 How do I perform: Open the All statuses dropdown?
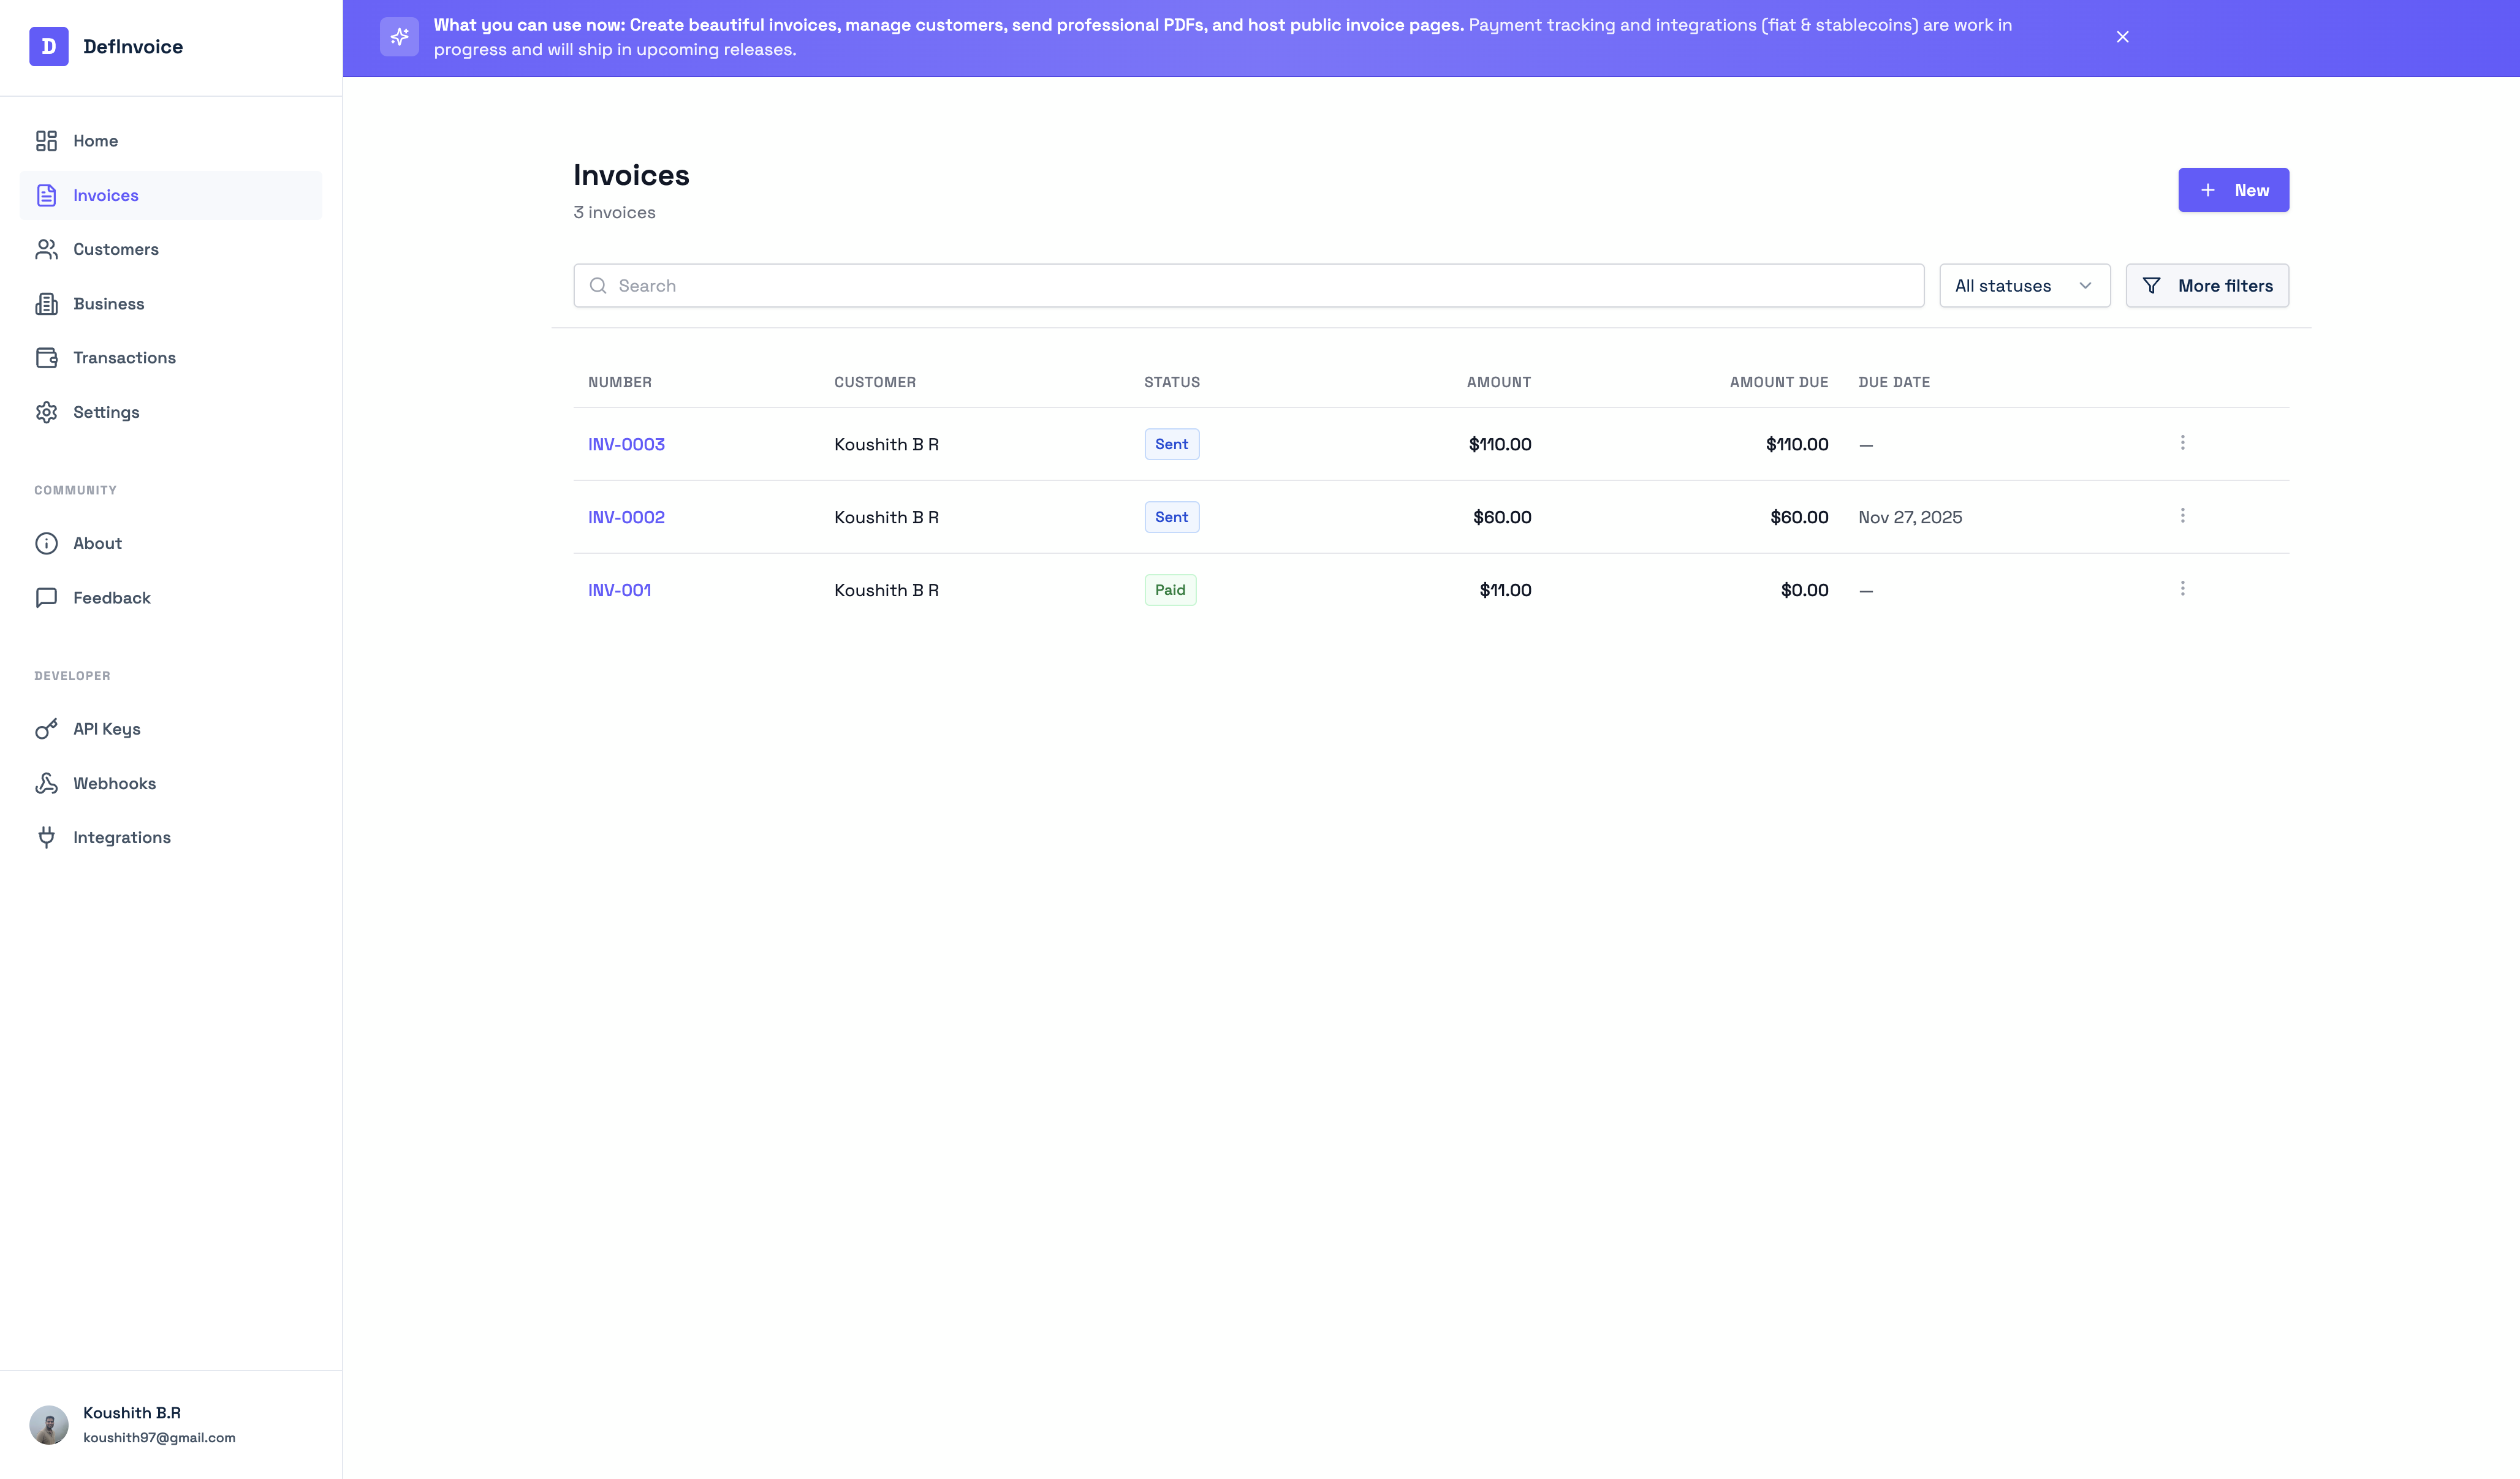[2023, 285]
